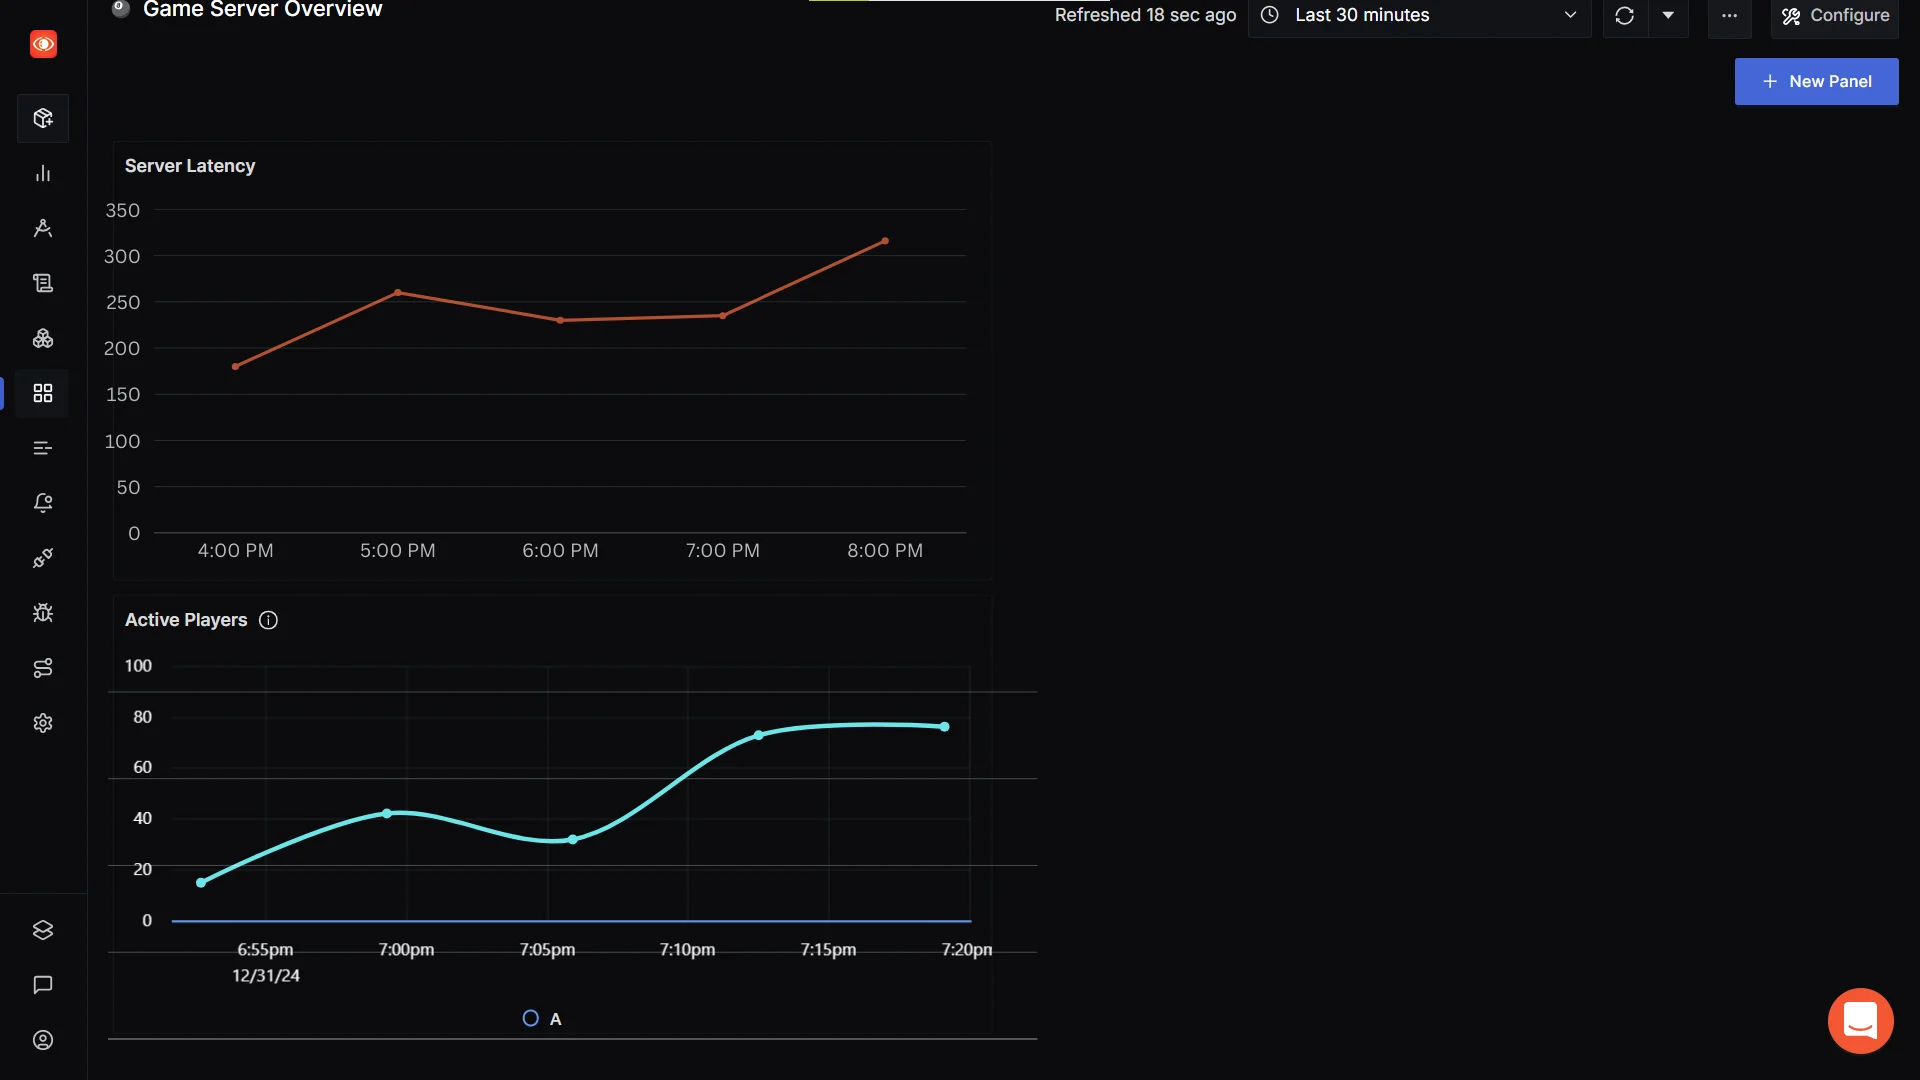Expand the three-dot menu options

click(x=1729, y=15)
